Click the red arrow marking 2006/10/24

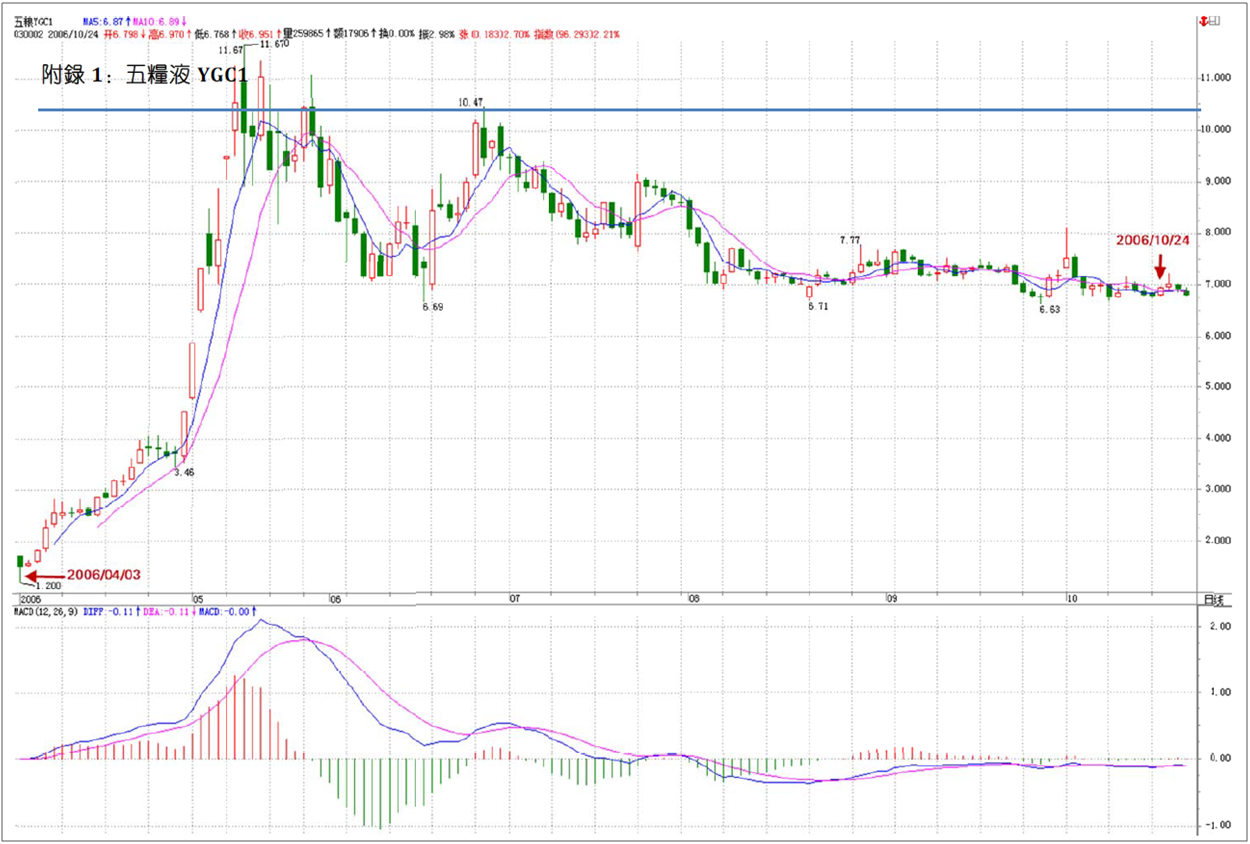click(x=1160, y=267)
